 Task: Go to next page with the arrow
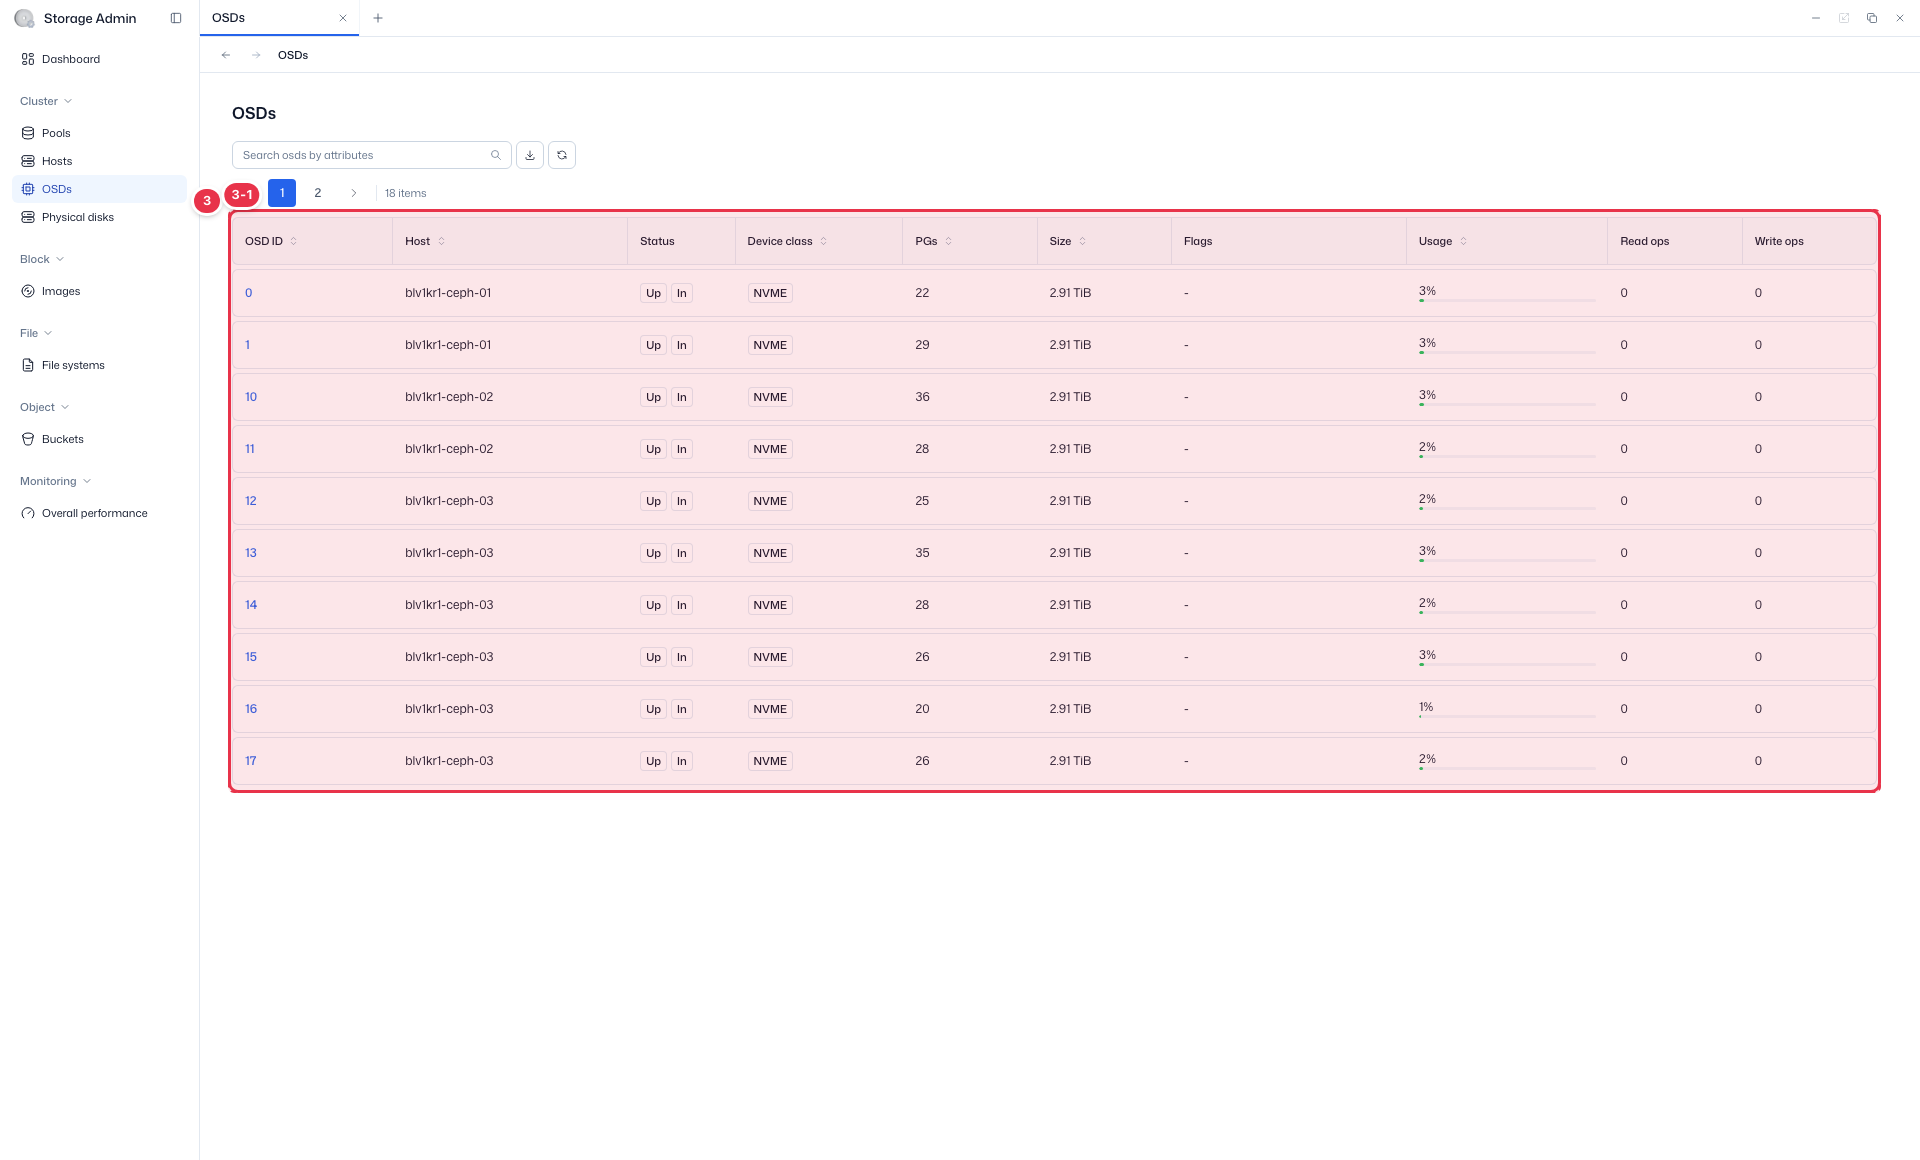coord(354,193)
